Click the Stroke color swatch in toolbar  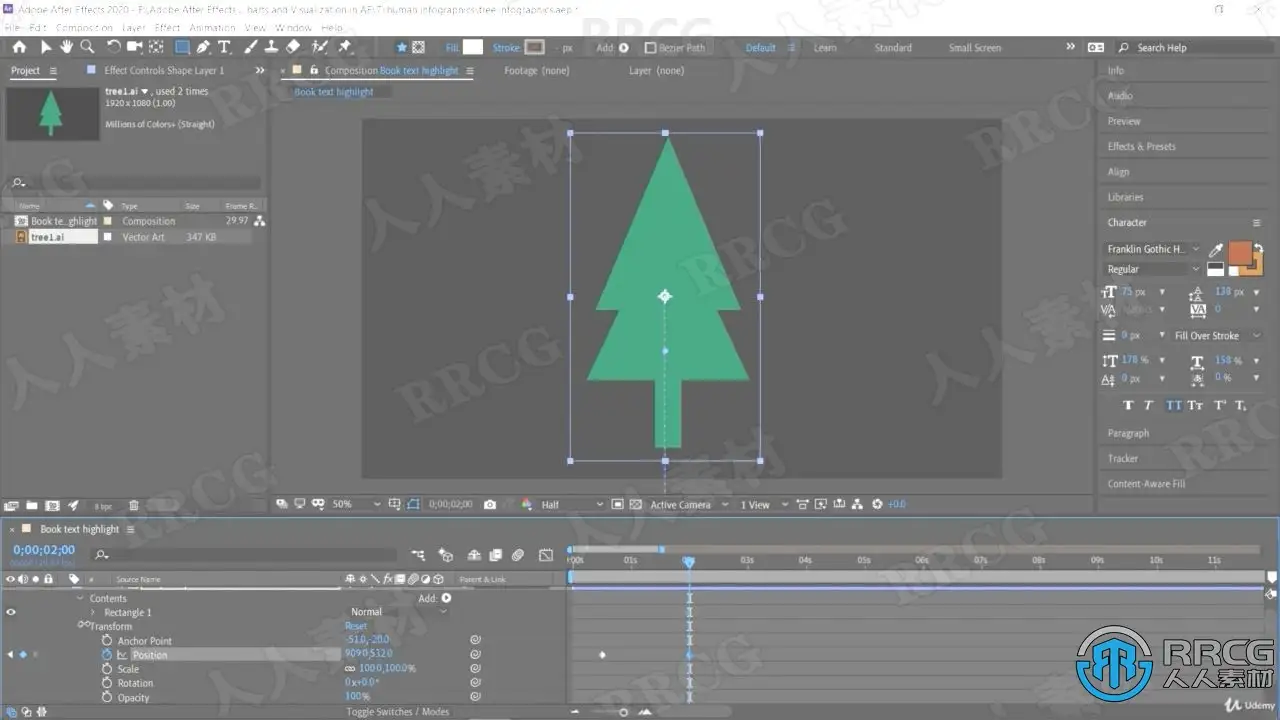coord(535,47)
